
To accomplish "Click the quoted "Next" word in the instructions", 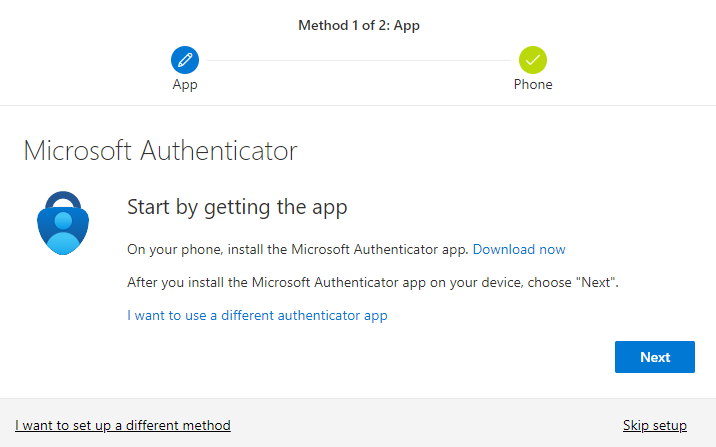I will coord(596,283).
